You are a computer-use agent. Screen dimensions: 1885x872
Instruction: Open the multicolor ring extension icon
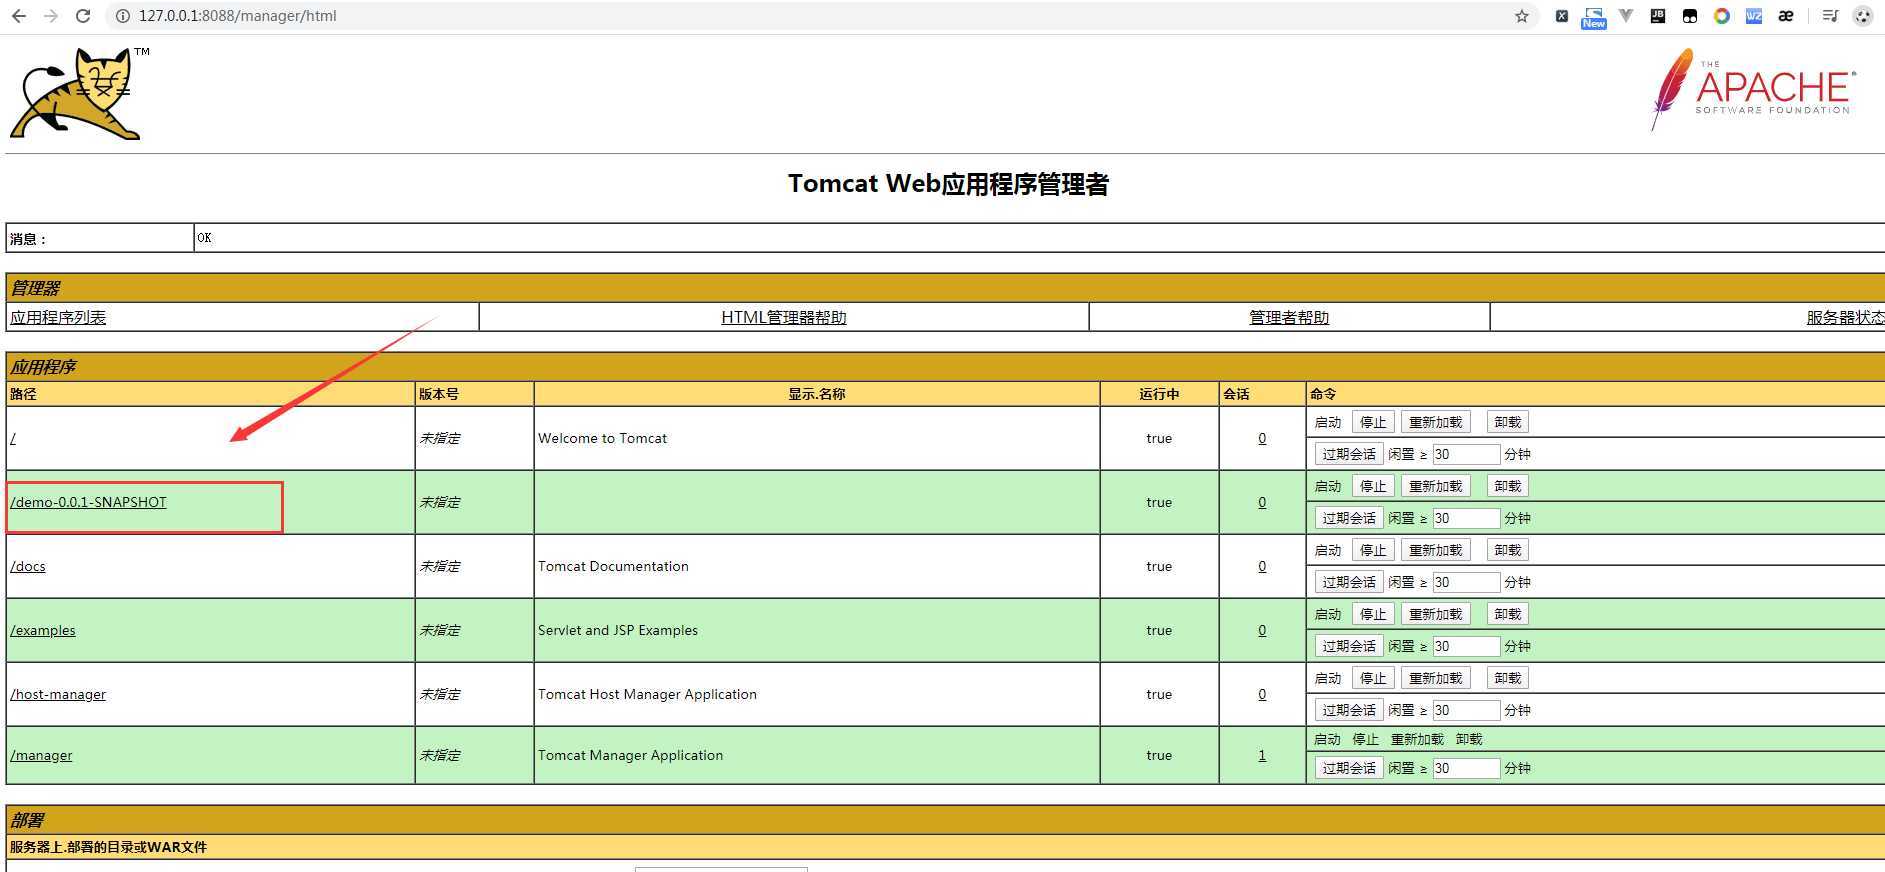point(1722,16)
